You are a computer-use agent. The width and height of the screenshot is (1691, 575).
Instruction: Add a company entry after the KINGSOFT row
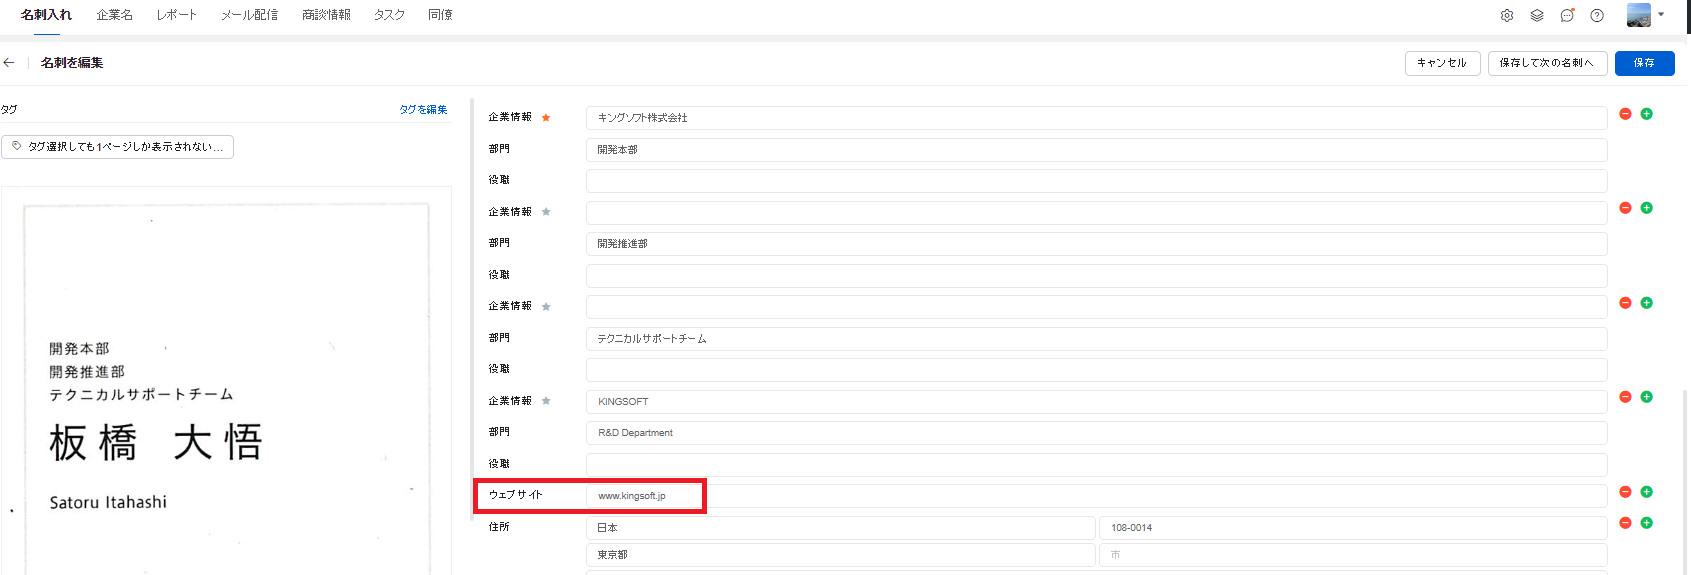pos(1646,397)
